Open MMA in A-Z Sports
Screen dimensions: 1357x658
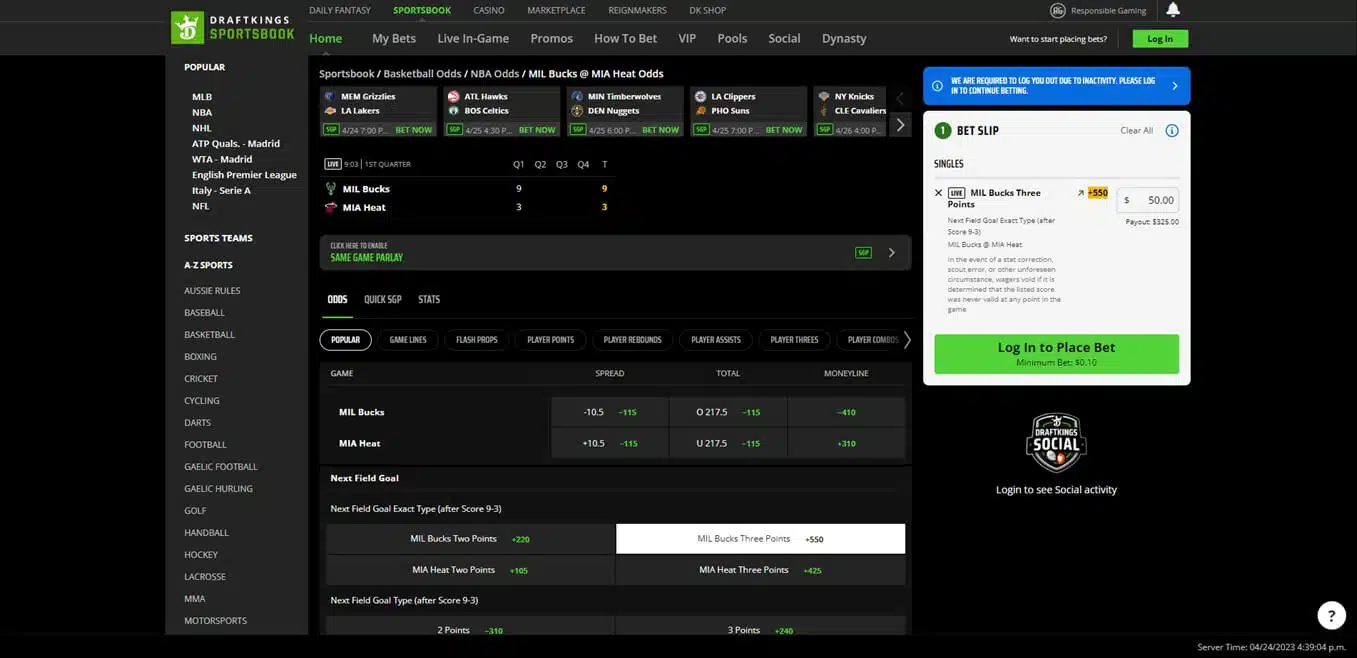click(195, 599)
